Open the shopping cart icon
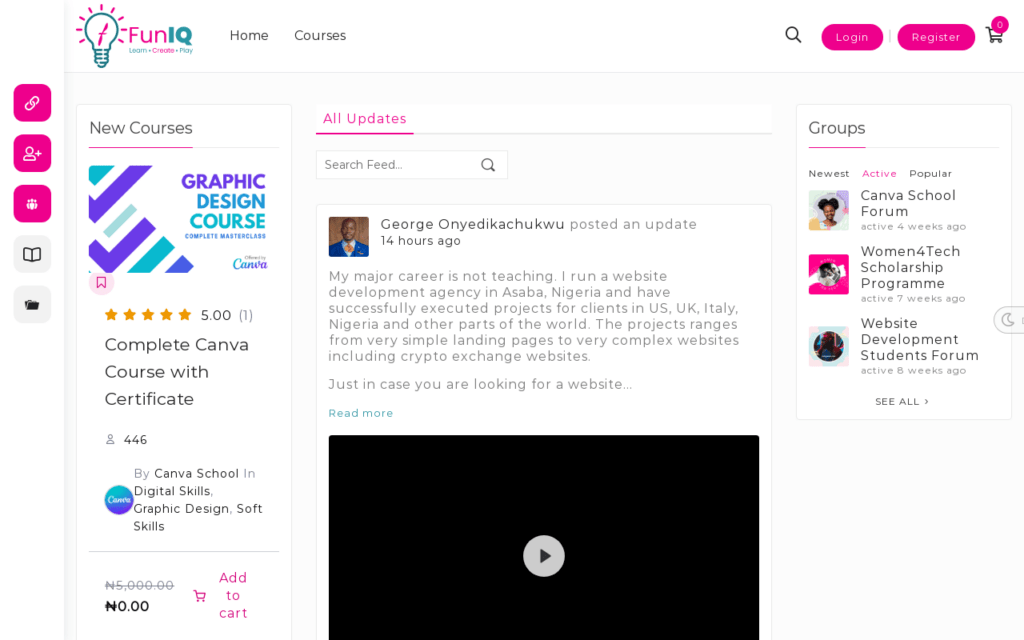Viewport: 1024px width, 640px height. [x=994, y=35]
